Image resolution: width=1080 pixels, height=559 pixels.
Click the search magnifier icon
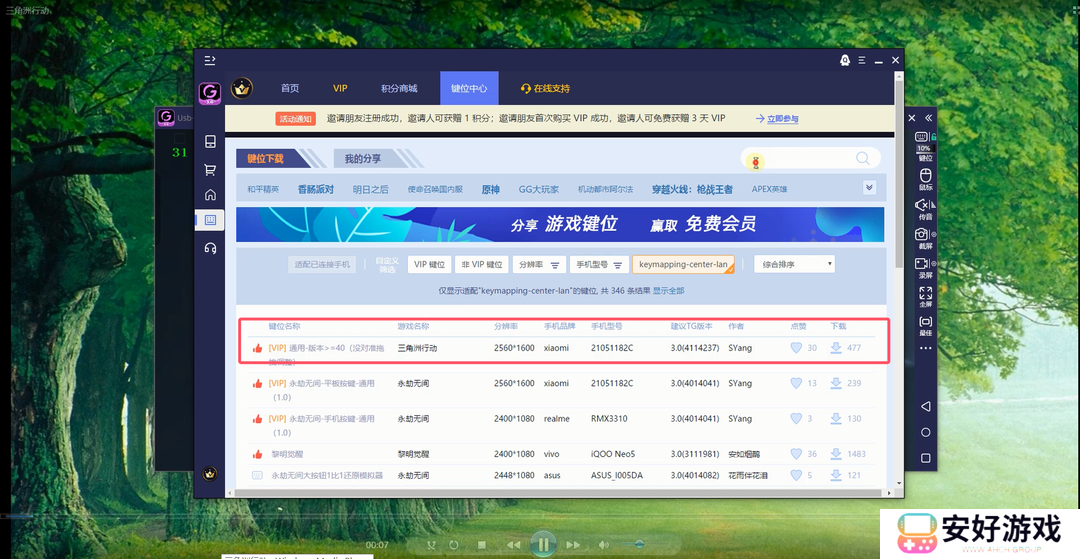coord(862,159)
